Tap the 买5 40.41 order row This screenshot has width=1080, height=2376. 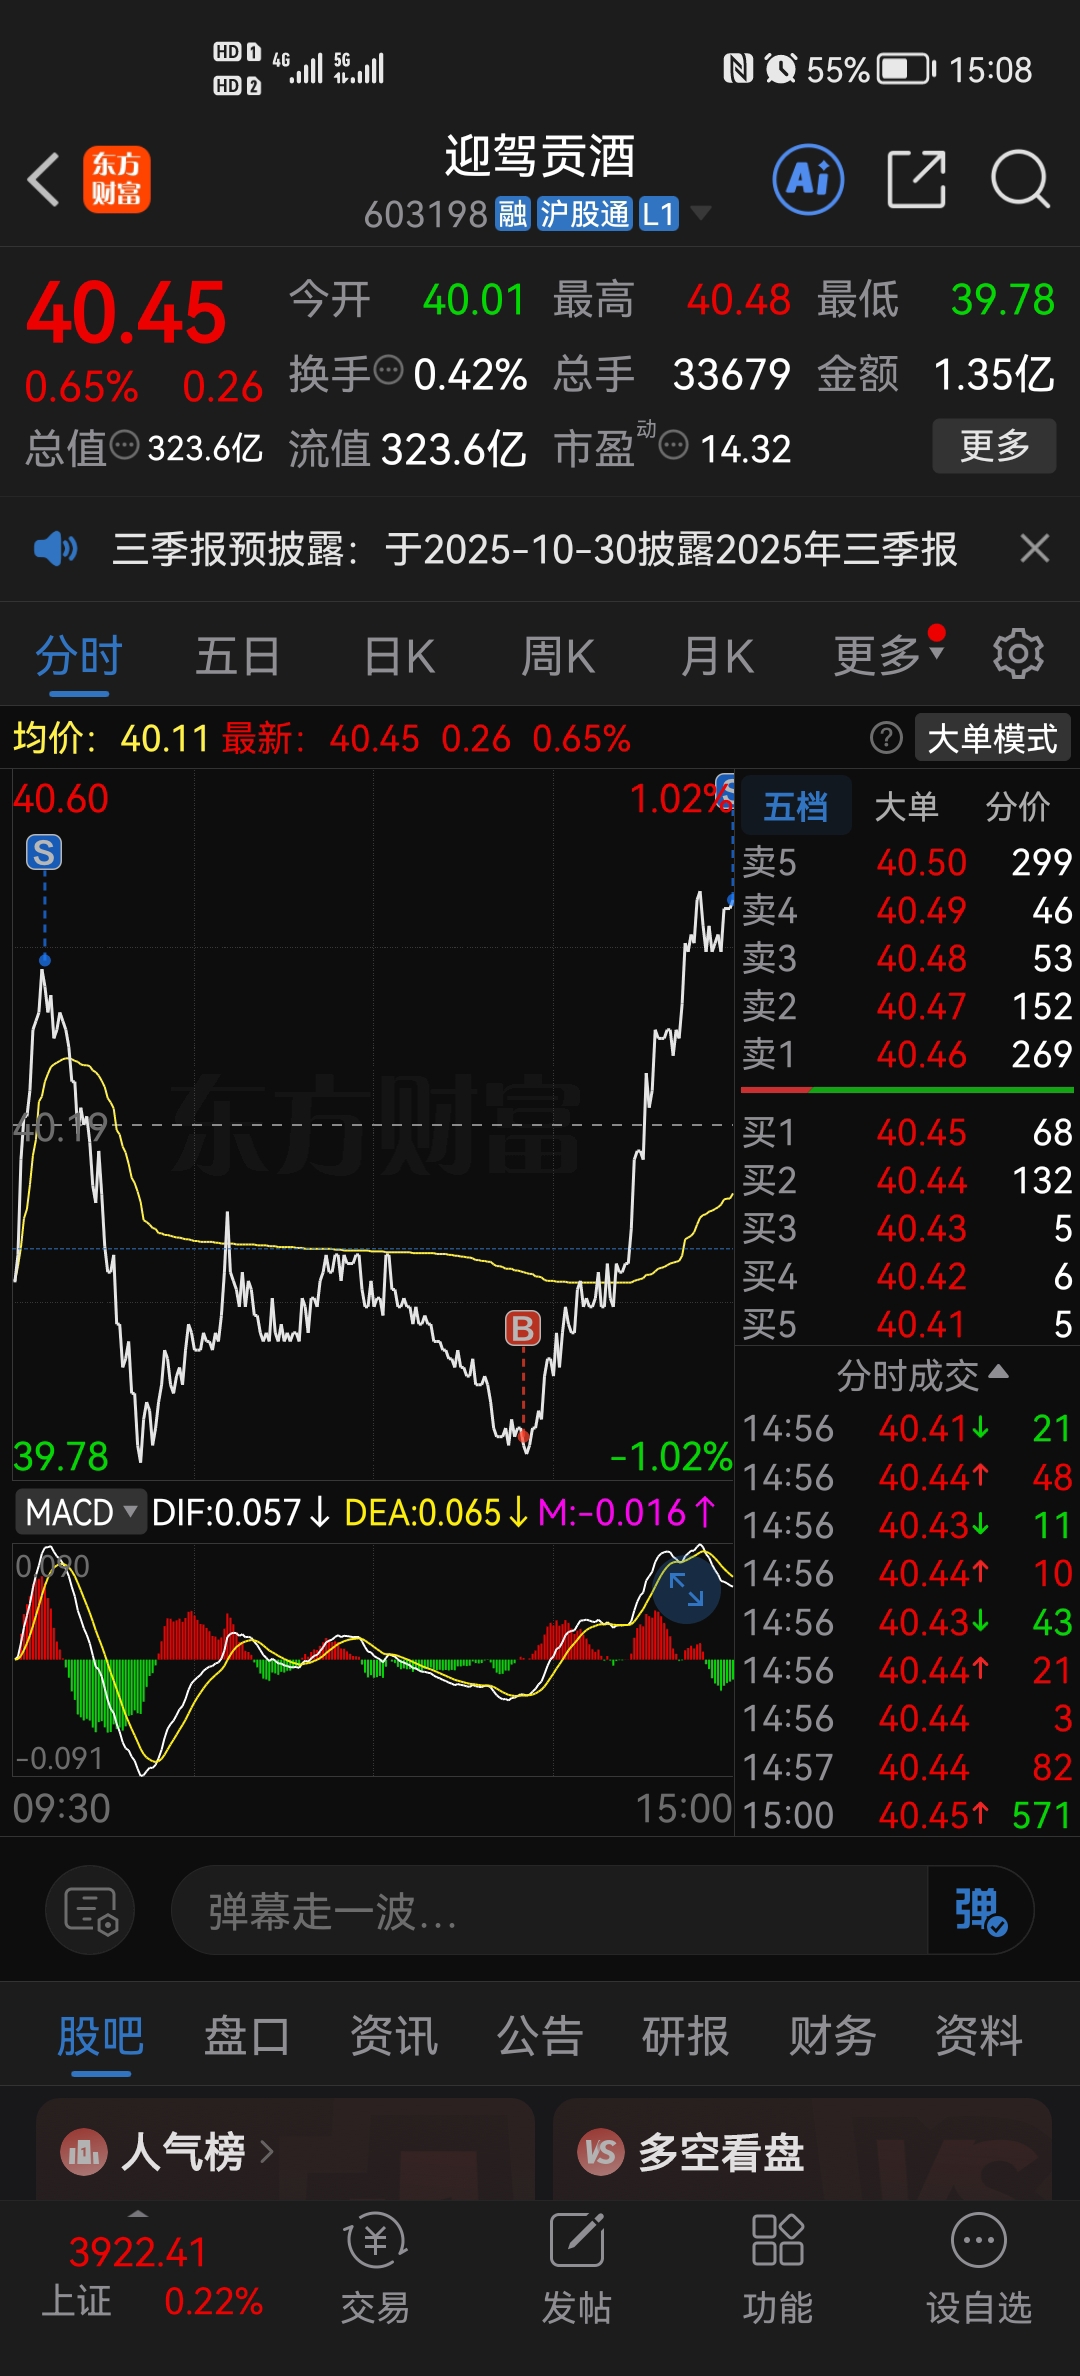[x=907, y=1324]
